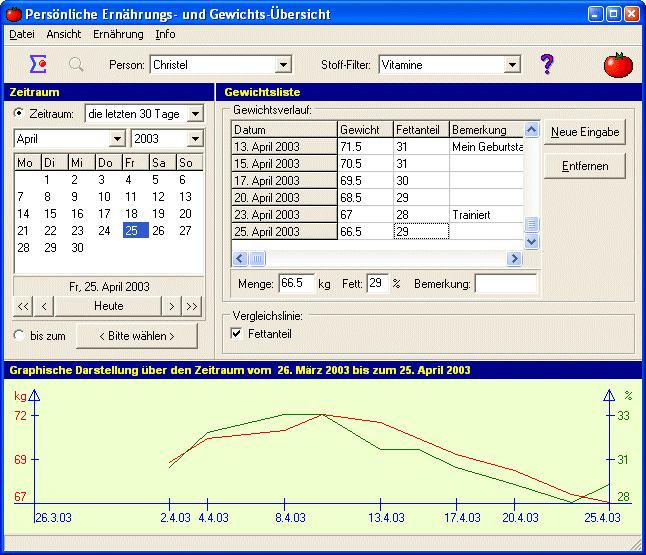
Task: Select calendar day 13
Action: coord(185,197)
